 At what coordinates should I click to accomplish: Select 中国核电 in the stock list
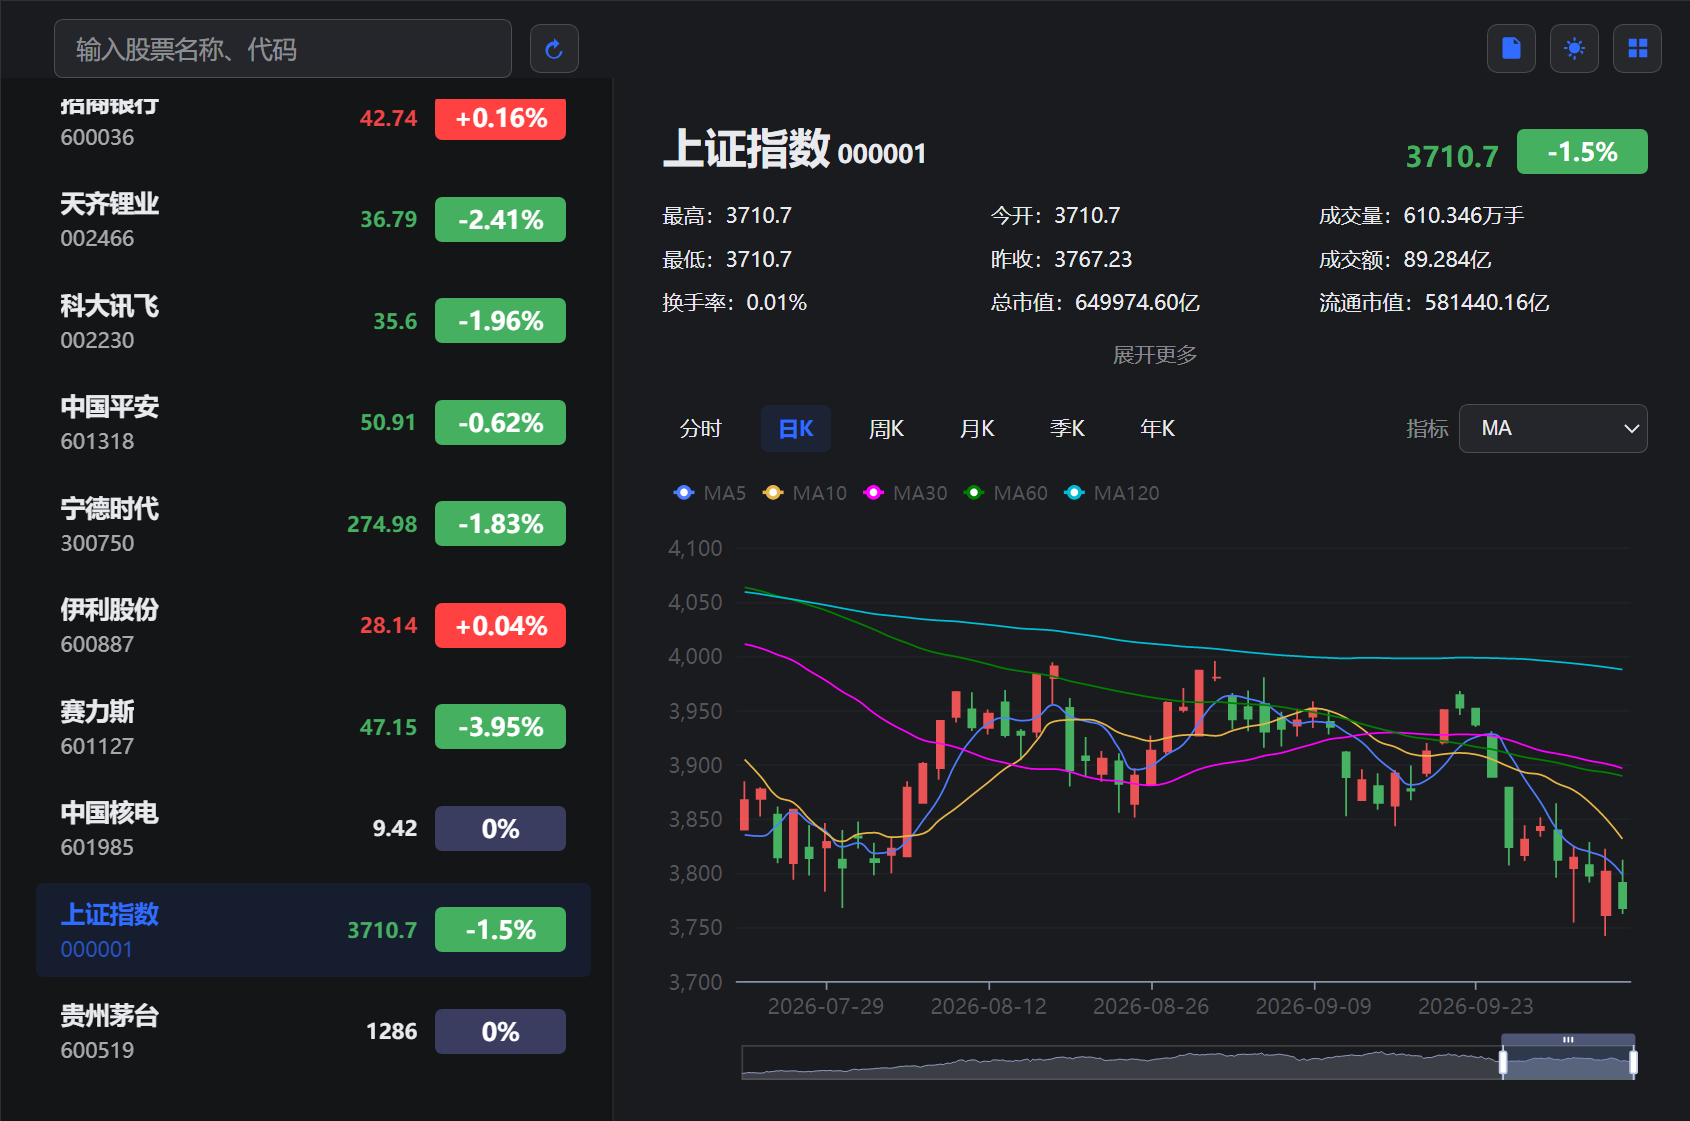(313, 829)
